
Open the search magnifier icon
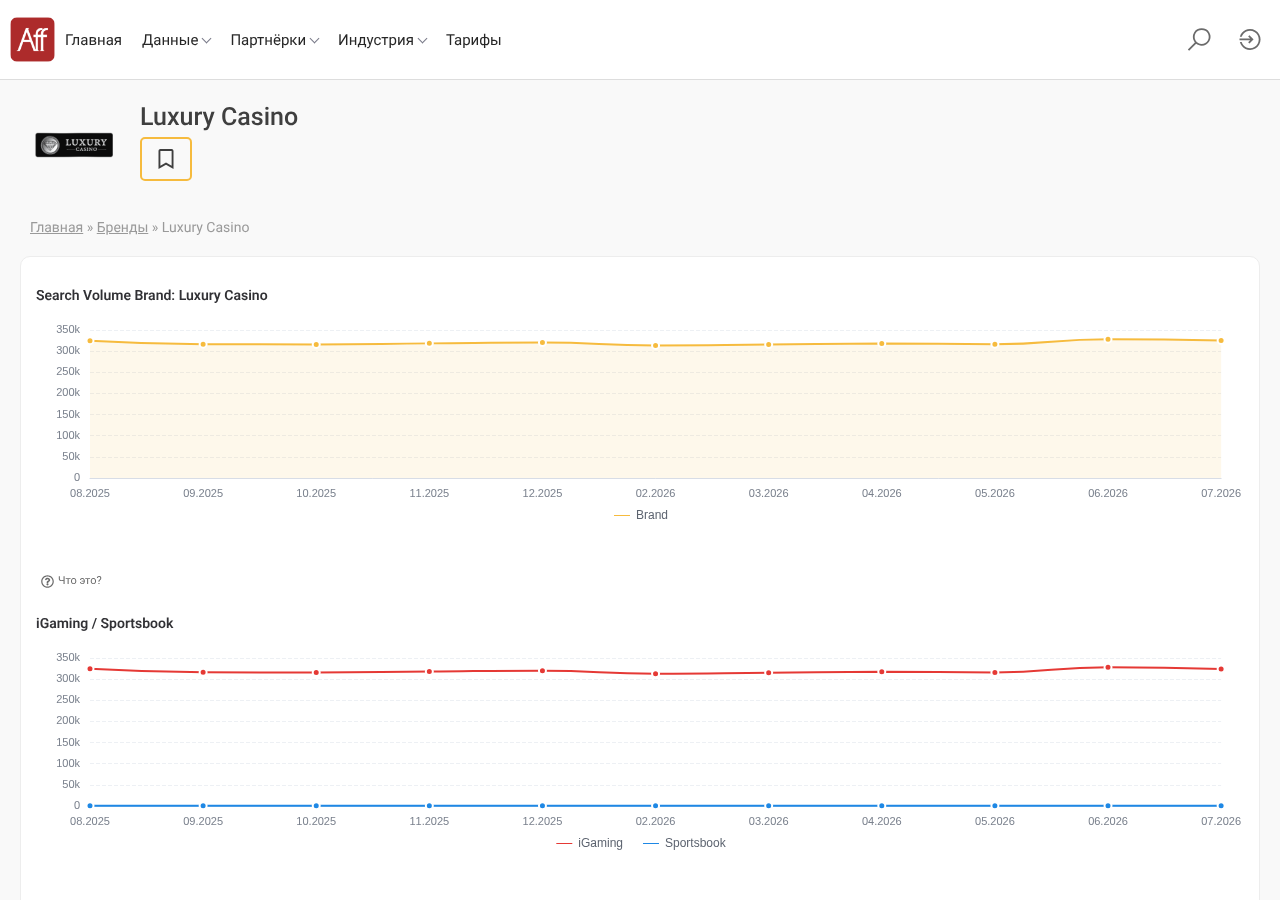1199,40
